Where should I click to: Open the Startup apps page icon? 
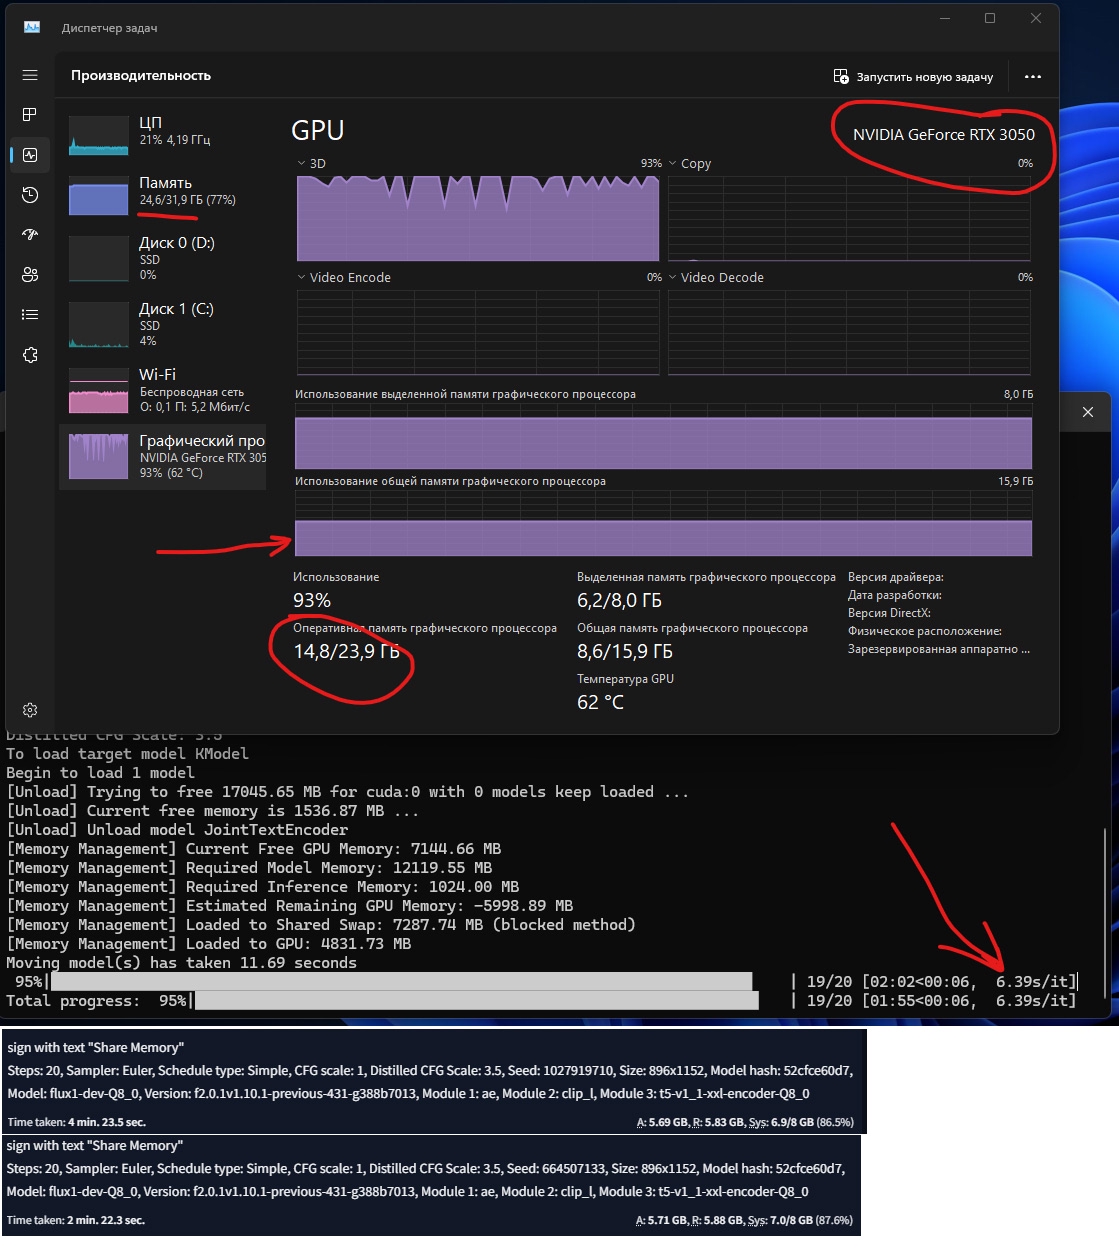click(x=30, y=235)
